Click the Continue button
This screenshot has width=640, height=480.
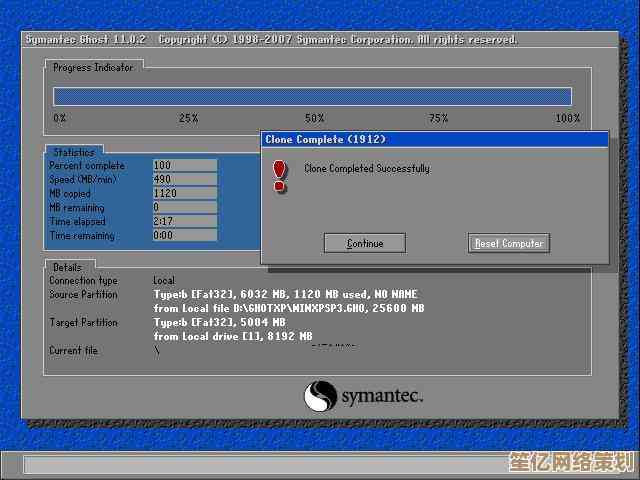(x=365, y=243)
